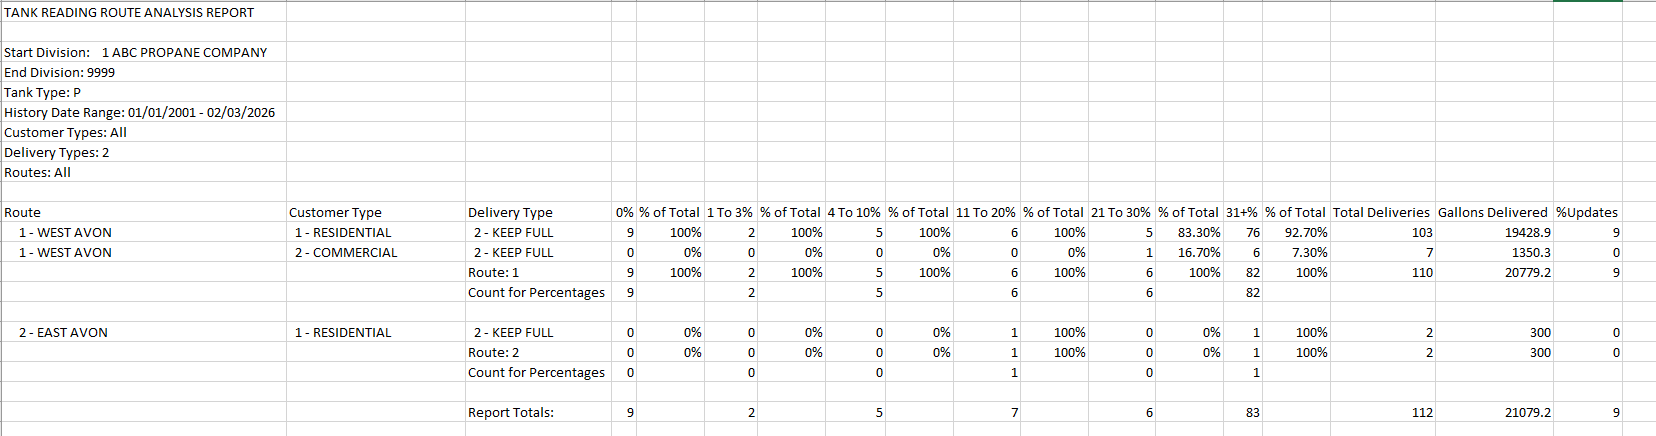This screenshot has height=436, width=1656.
Task: Click the %Updates header cell
Action: [x=1587, y=212]
